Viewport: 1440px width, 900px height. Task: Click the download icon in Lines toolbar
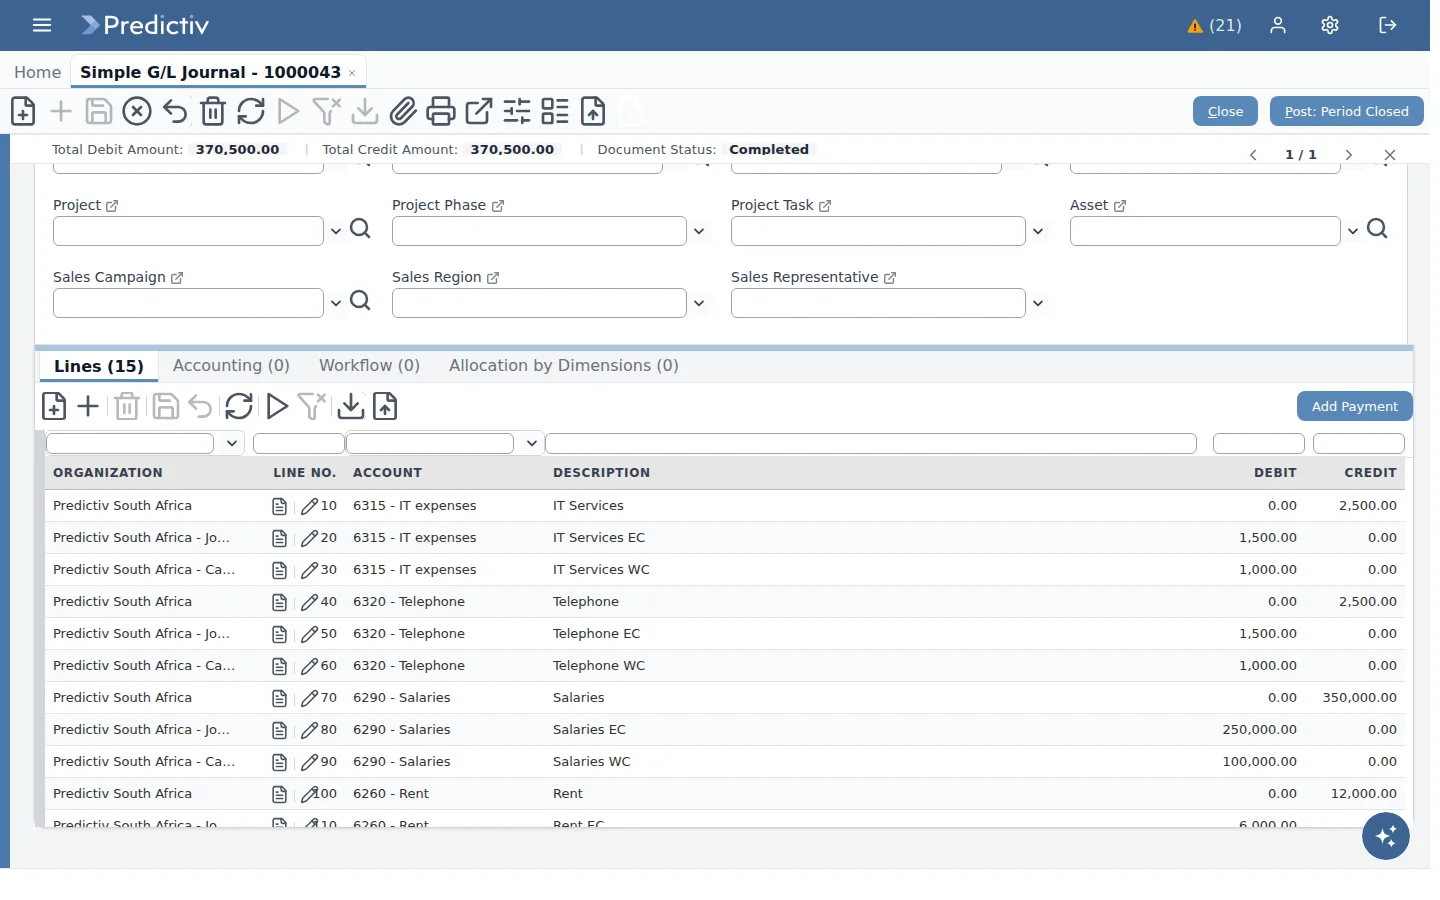click(x=351, y=406)
